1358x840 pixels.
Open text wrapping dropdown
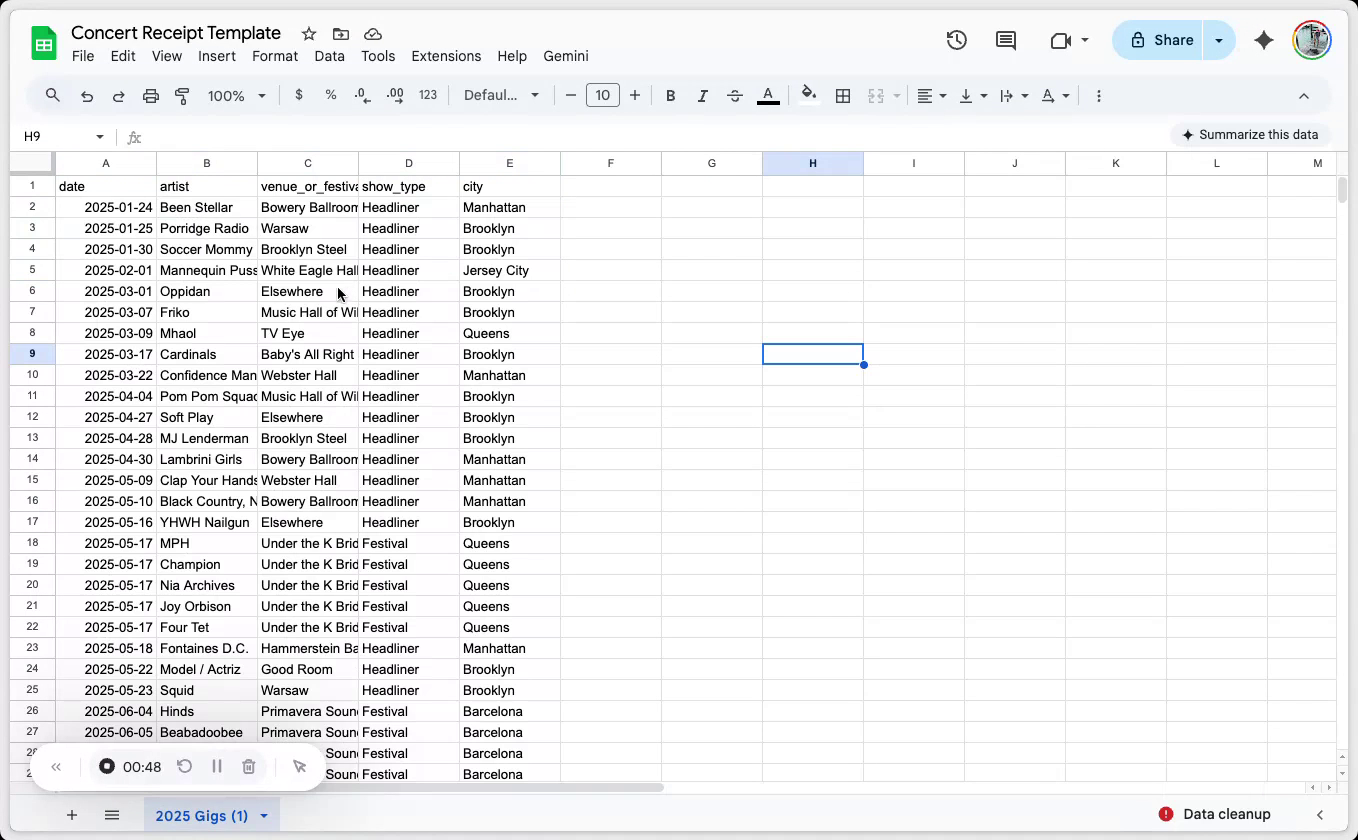tap(1014, 96)
